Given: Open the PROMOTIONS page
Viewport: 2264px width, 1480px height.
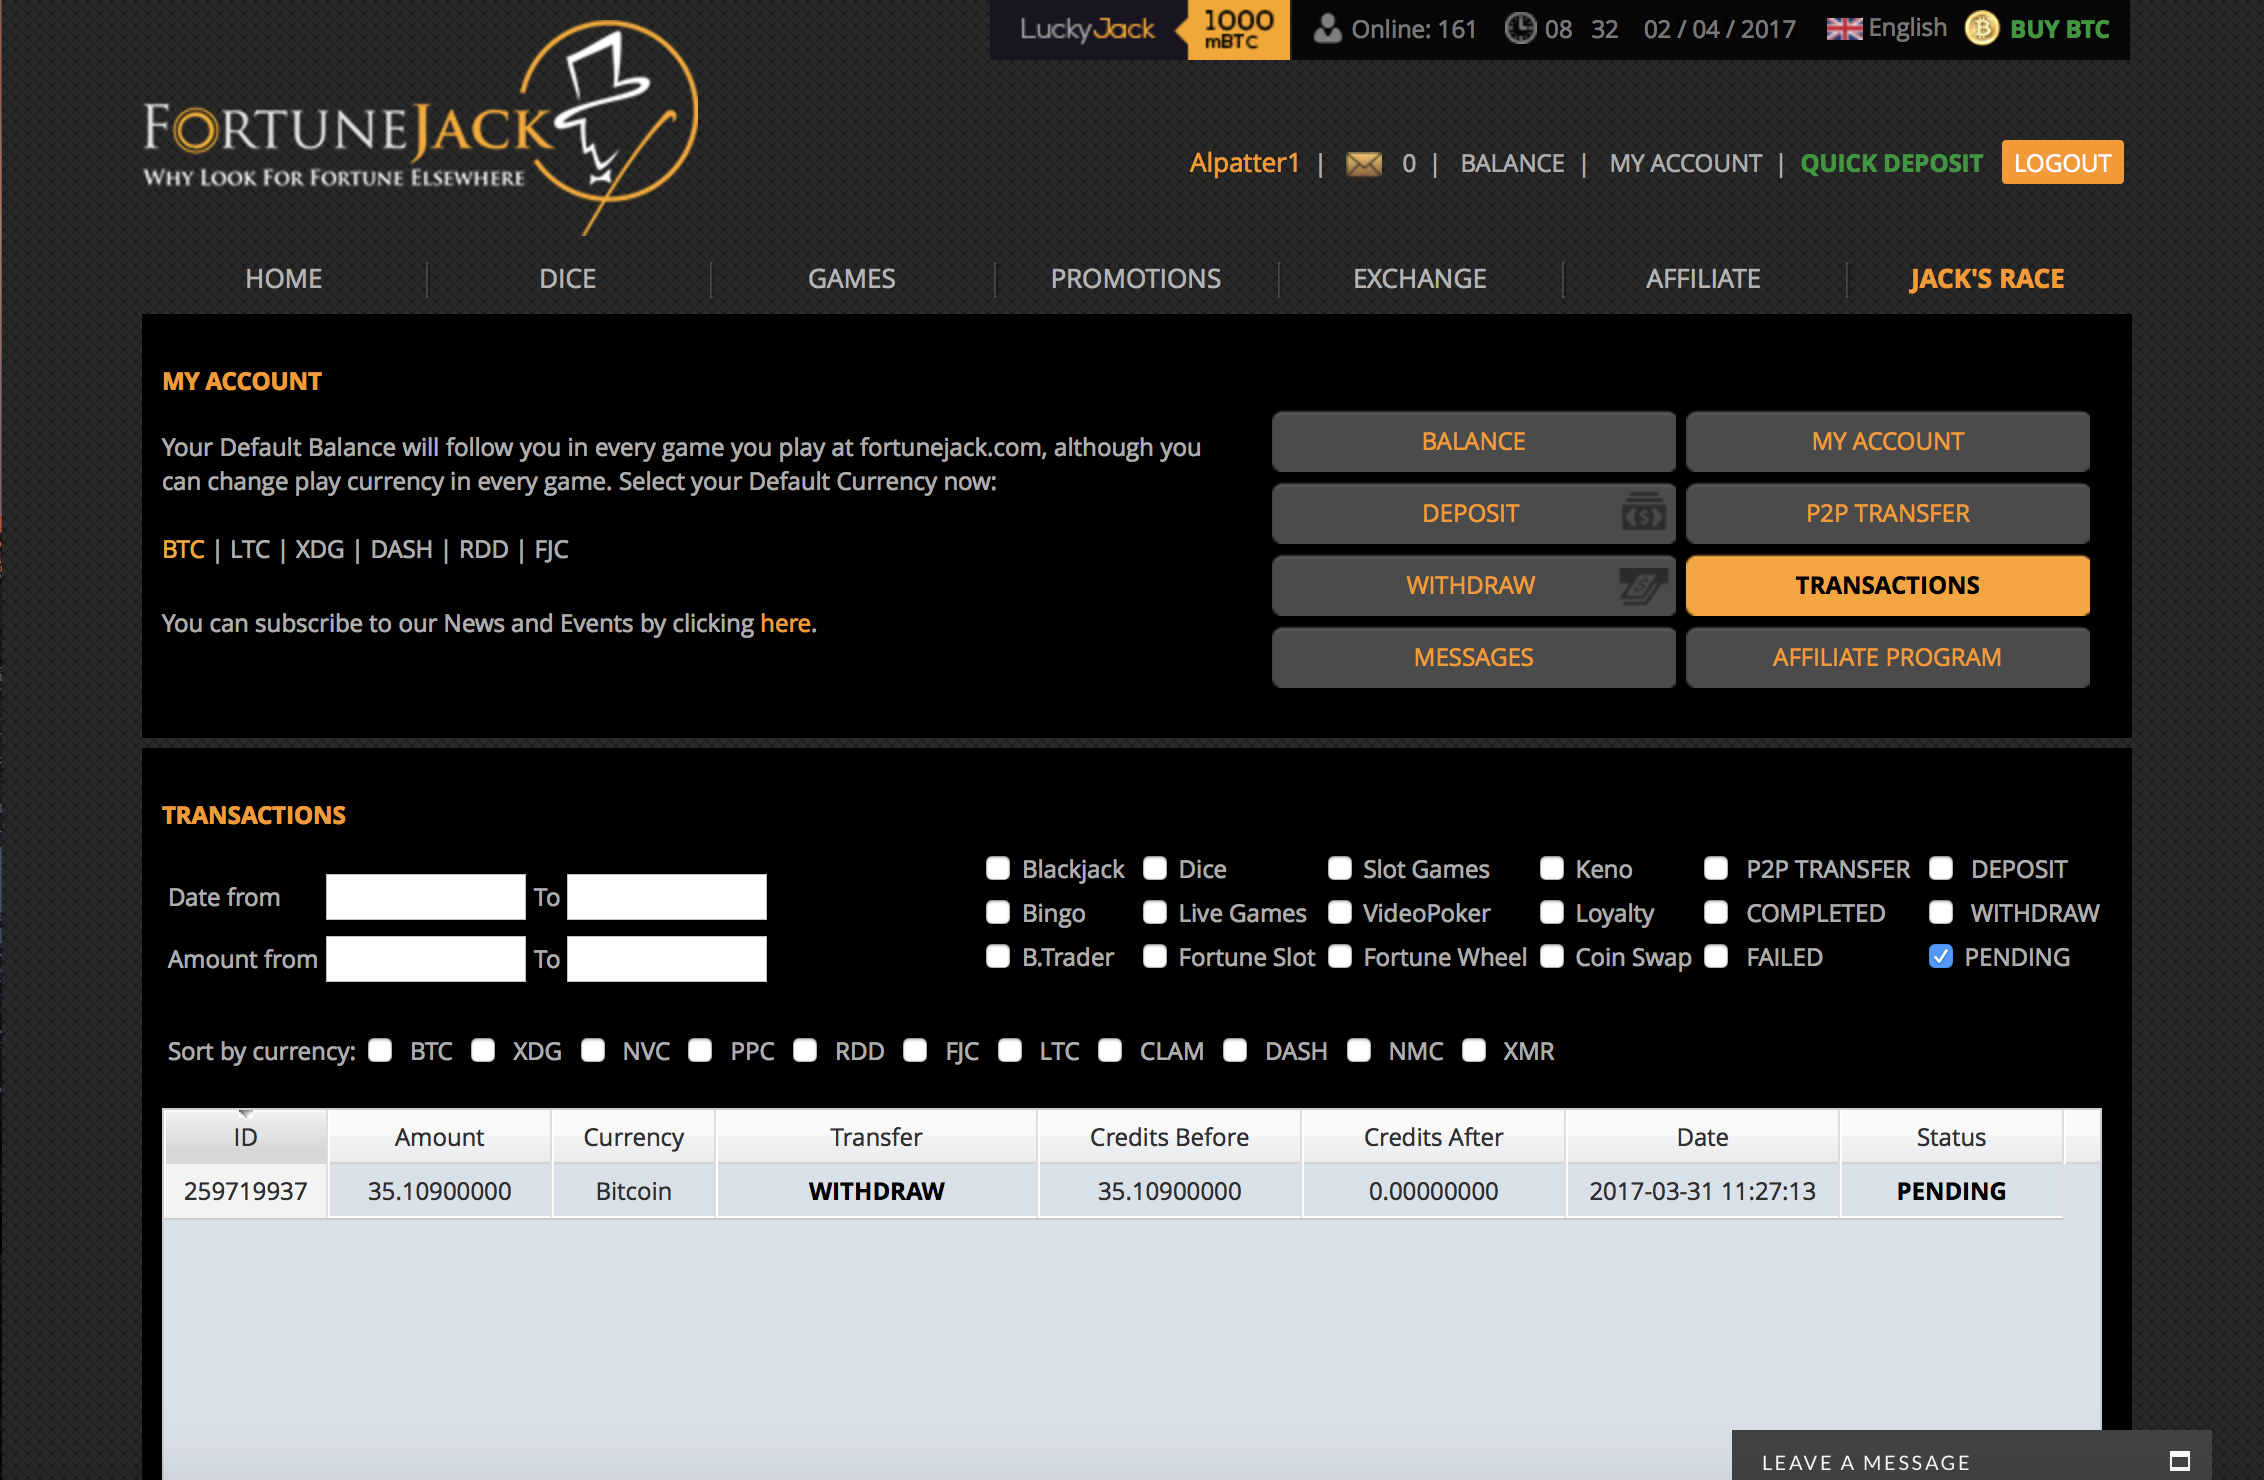Looking at the screenshot, I should 1136,278.
